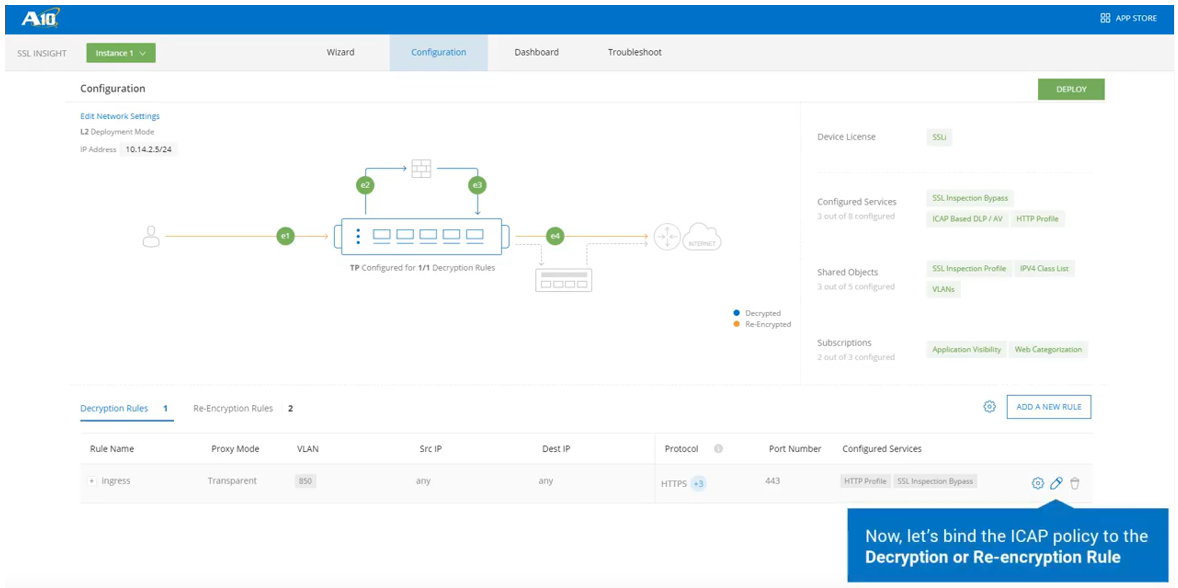
Task: Open the Dashboard tab
Action: pyautogui.click(x=536, y=53)
